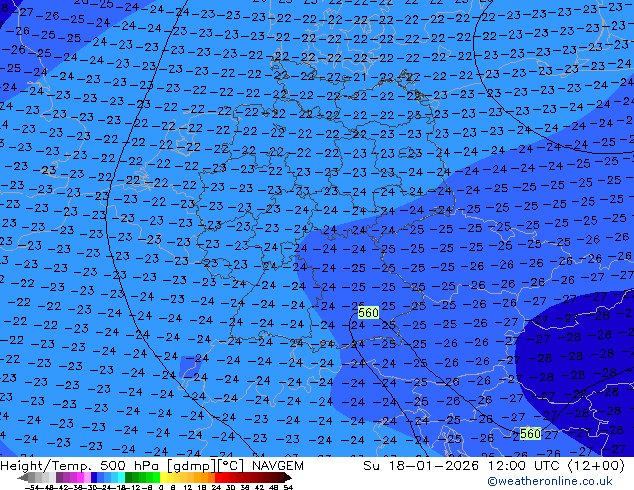634x490 pixels.
Task: Click the -21 temperature value on the map
Action: click(355, 77)
